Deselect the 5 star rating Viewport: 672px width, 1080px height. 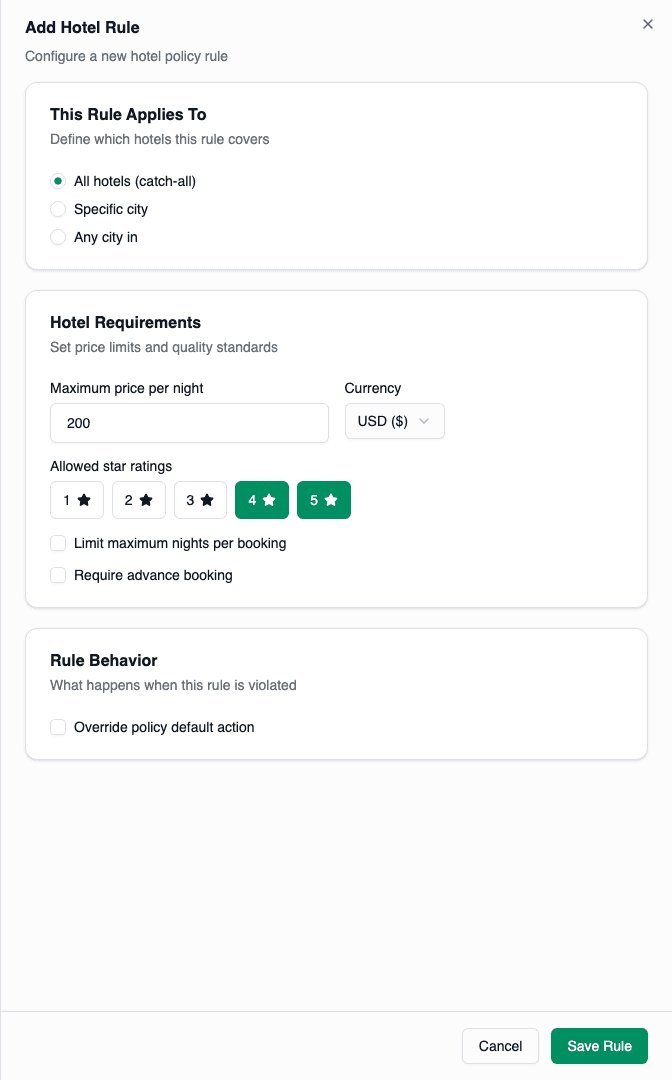tap(324, 500)
